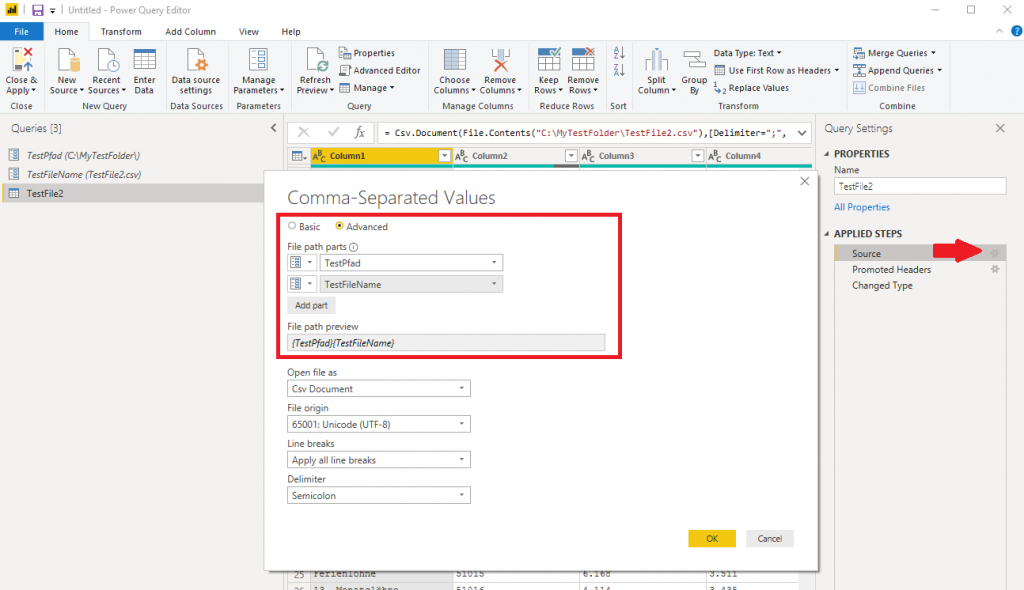
Task: Click Replace Values in Transform group
Action: pyautogui.click(x=751, y=88)
